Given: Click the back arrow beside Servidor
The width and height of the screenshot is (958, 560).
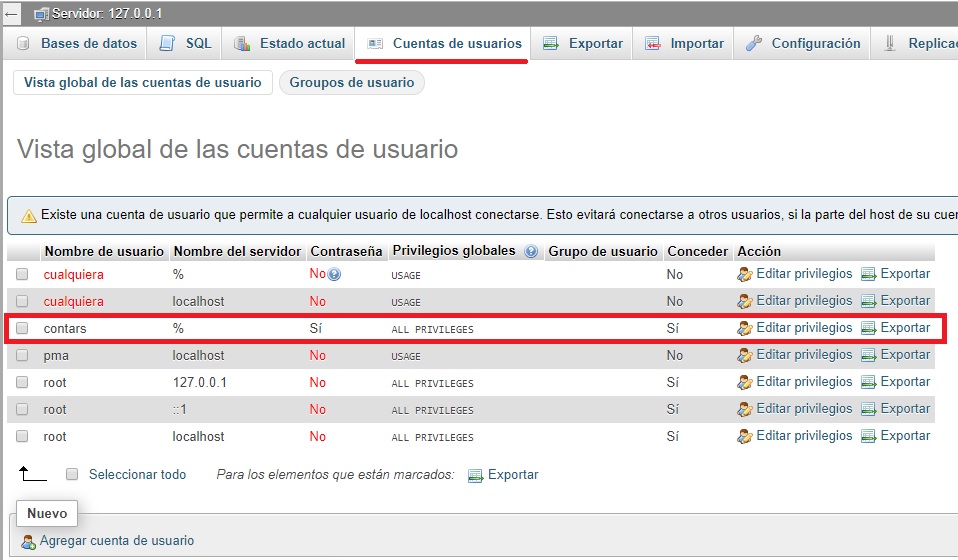Looking at the screenshot, I should 11,14.
